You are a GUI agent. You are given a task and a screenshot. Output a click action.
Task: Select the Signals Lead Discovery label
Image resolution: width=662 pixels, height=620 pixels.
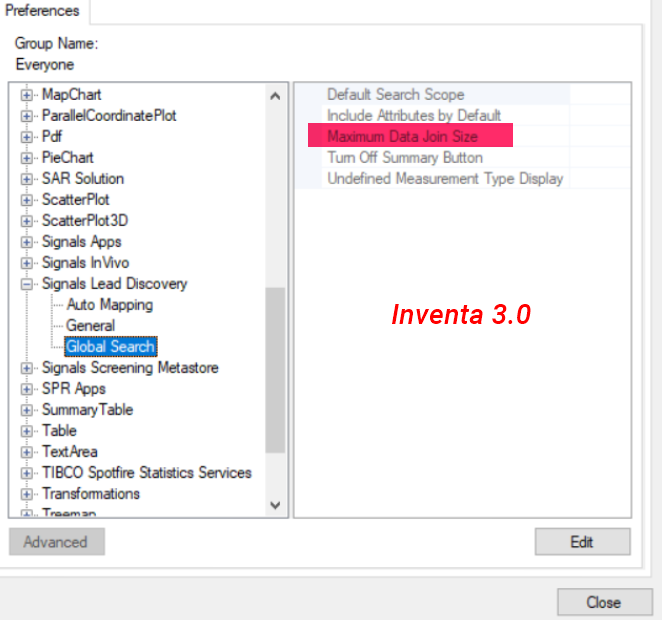coord(114,284)
